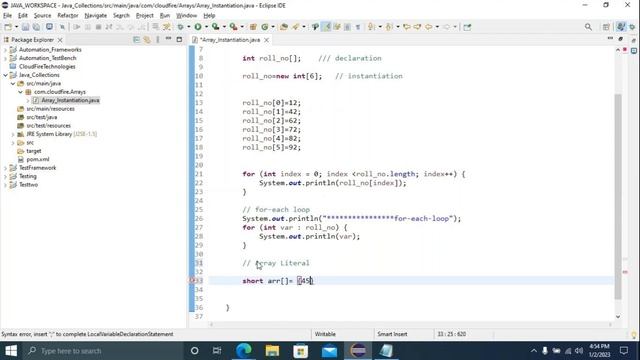Select the src/test/resources folder
640x360 pixels.
[x=49, y=126]
